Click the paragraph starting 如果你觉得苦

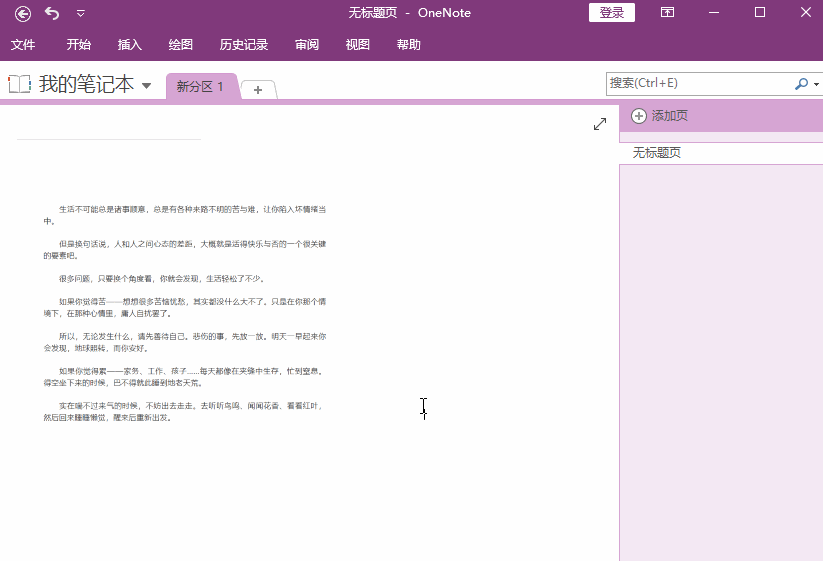click(185, 308)
